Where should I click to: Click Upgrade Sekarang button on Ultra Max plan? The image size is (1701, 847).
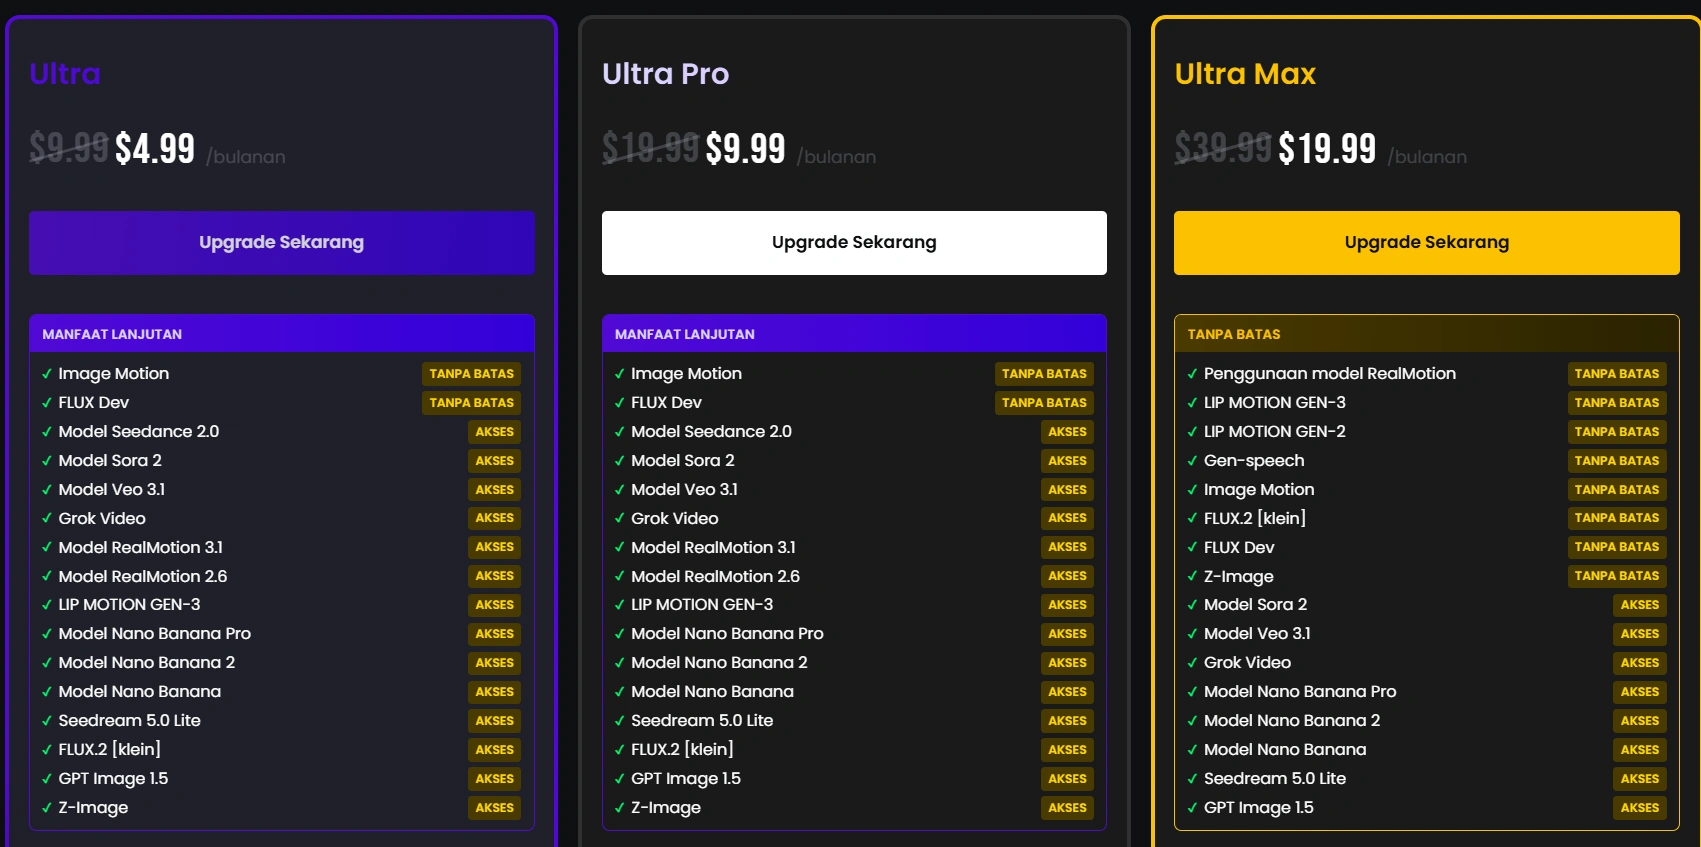[x=1426, y=242]
